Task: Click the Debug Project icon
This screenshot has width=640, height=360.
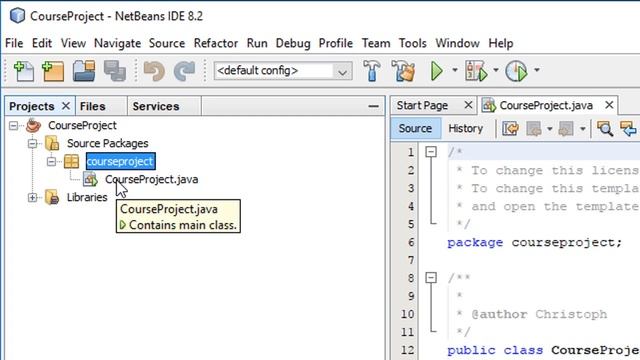Action: pos(476,71)
